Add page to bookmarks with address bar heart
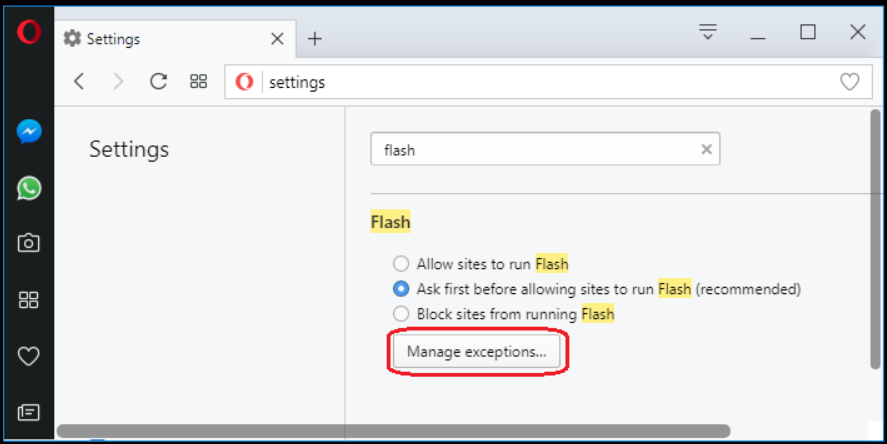The width and height of the screenshot is (887, 444). (x=849, y=82)
